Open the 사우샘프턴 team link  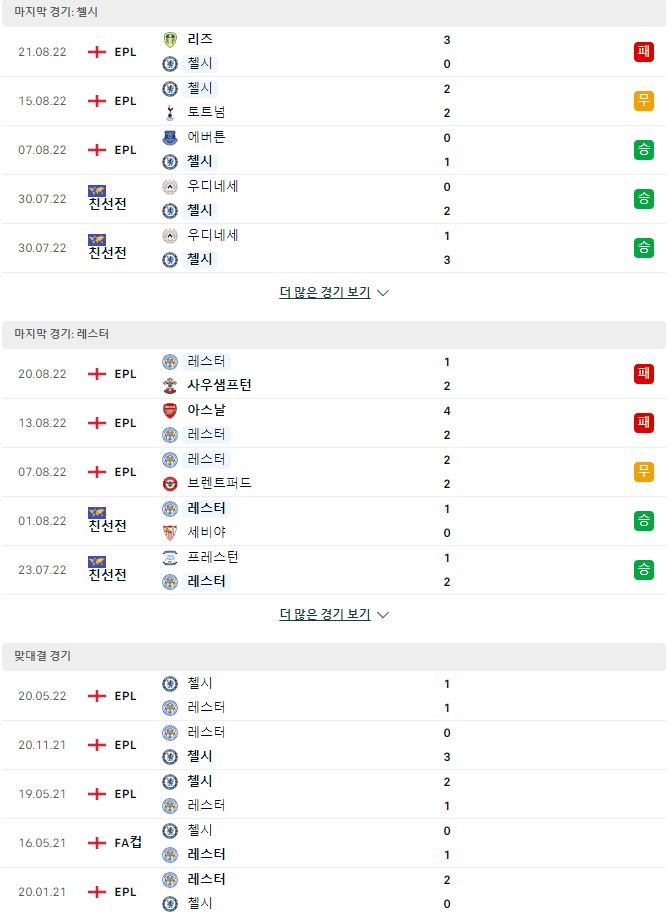pyautogui.click(x=219, y=385)
